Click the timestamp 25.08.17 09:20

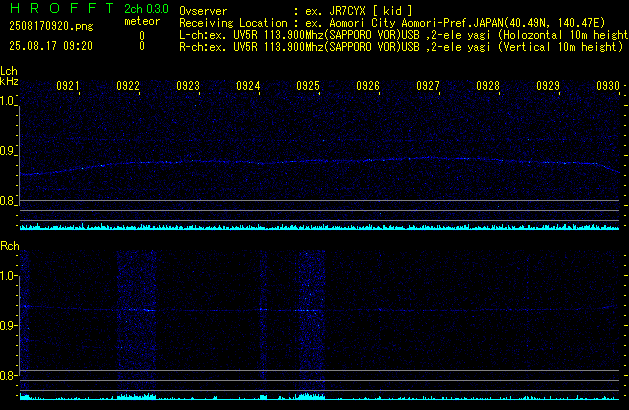point(51,46)
